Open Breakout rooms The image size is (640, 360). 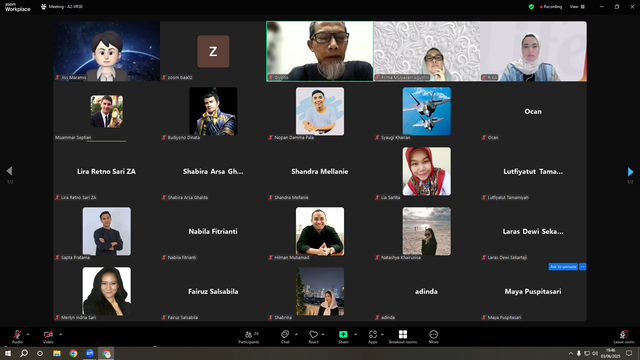(403, 337)
